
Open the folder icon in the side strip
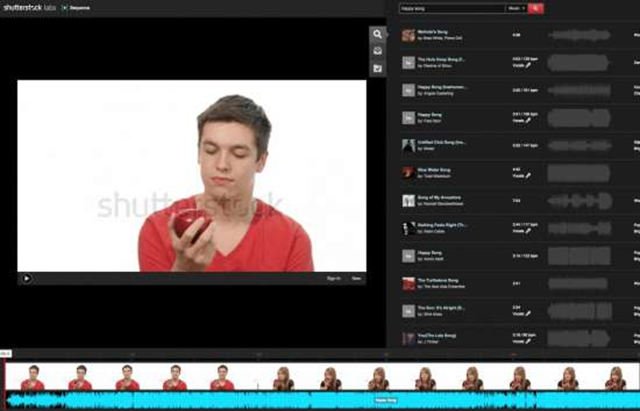coord(378,68)
